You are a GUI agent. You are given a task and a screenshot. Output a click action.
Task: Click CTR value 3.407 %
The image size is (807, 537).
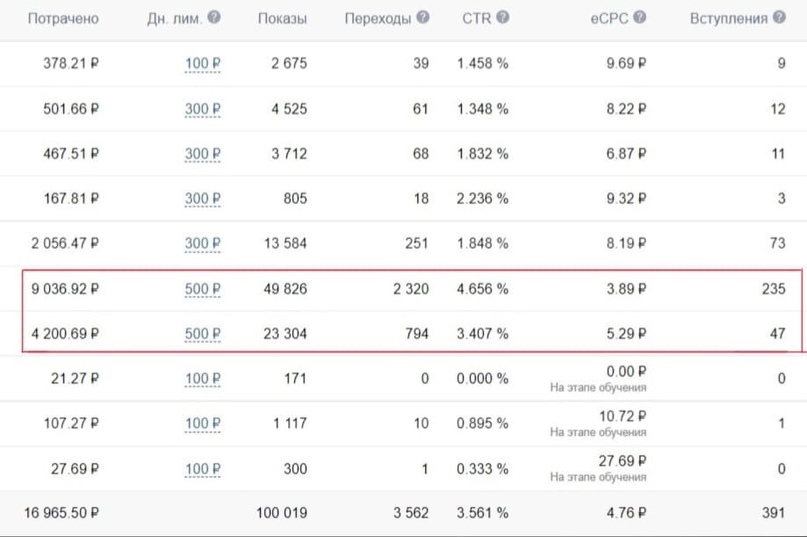pos(483,334)
